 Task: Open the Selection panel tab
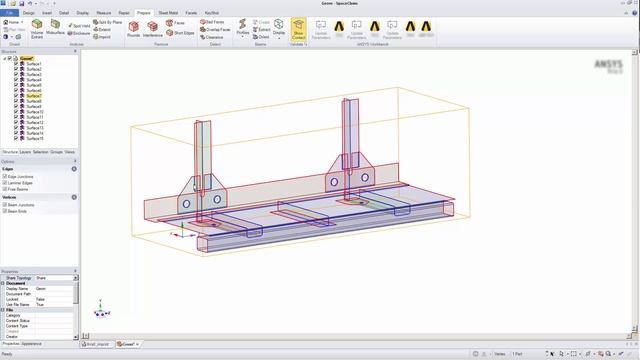point(40,152)
